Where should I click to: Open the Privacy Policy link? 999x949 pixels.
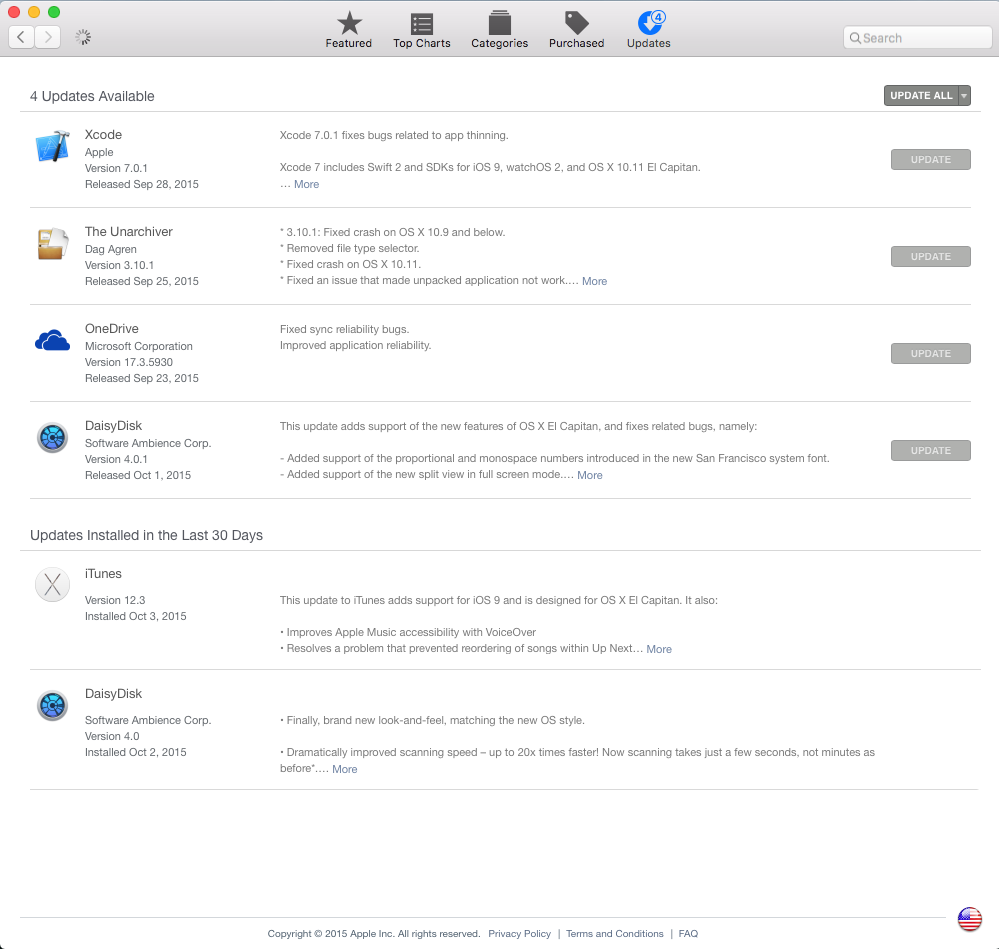(x=519, y=934)
